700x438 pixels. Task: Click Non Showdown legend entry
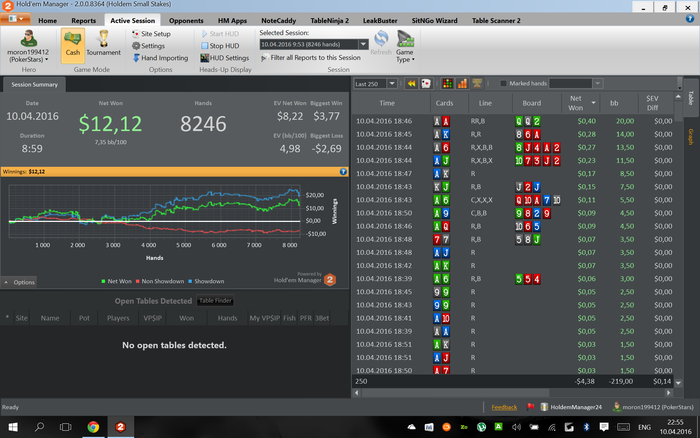(160, 281)
